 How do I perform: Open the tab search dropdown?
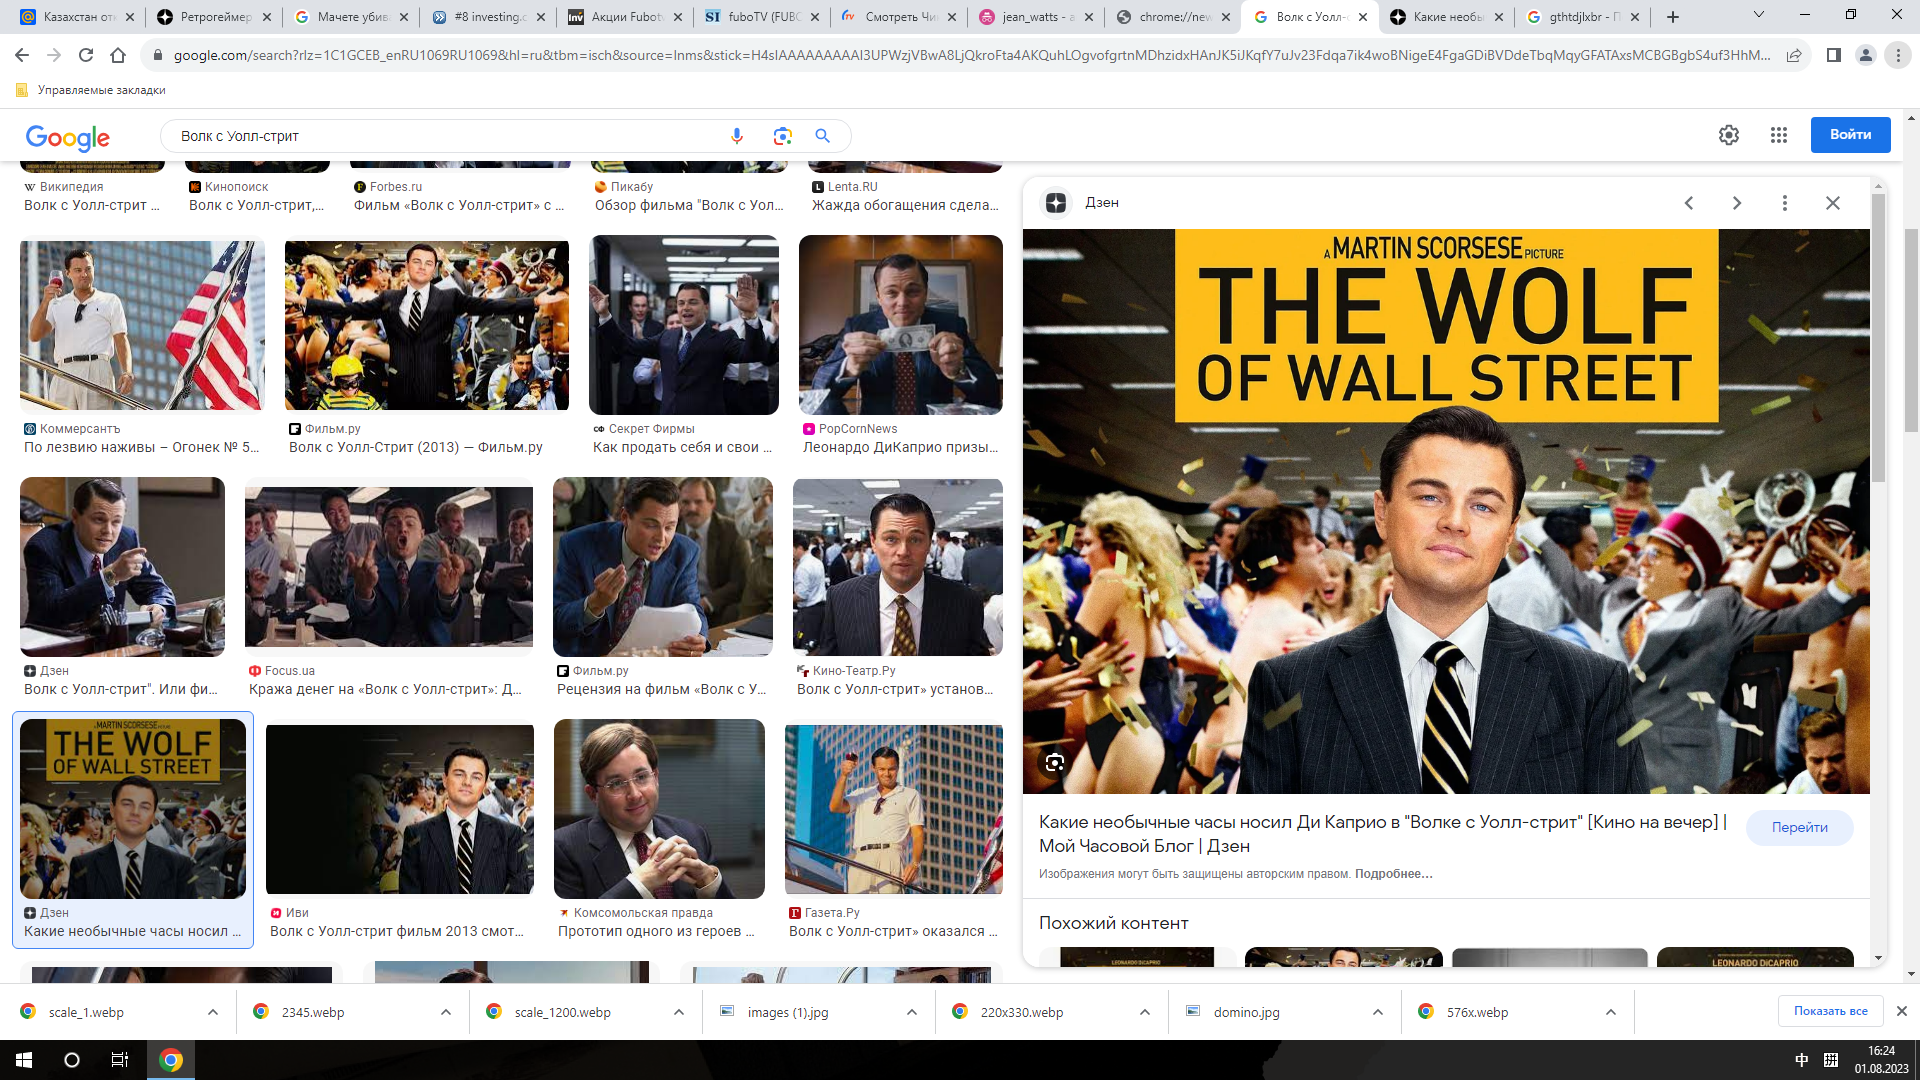point(1759,15)
